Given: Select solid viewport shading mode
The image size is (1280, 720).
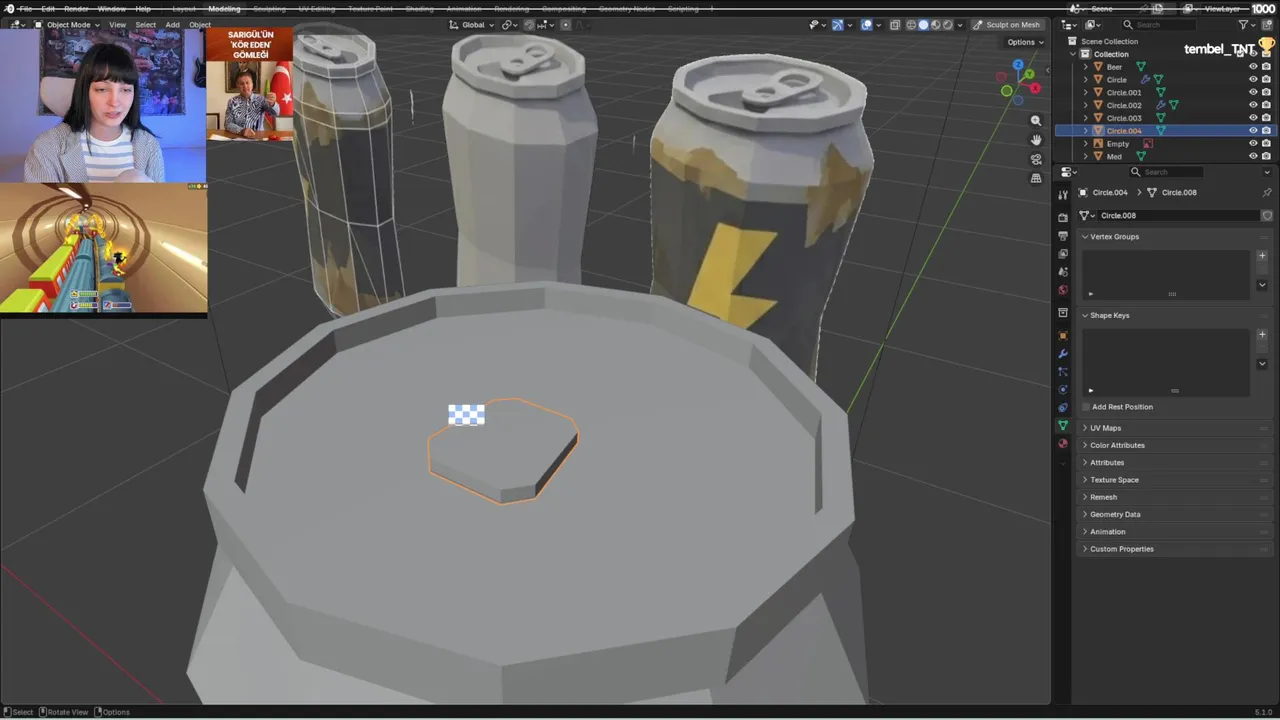Looking at the screenshot, I should (923, 25).
